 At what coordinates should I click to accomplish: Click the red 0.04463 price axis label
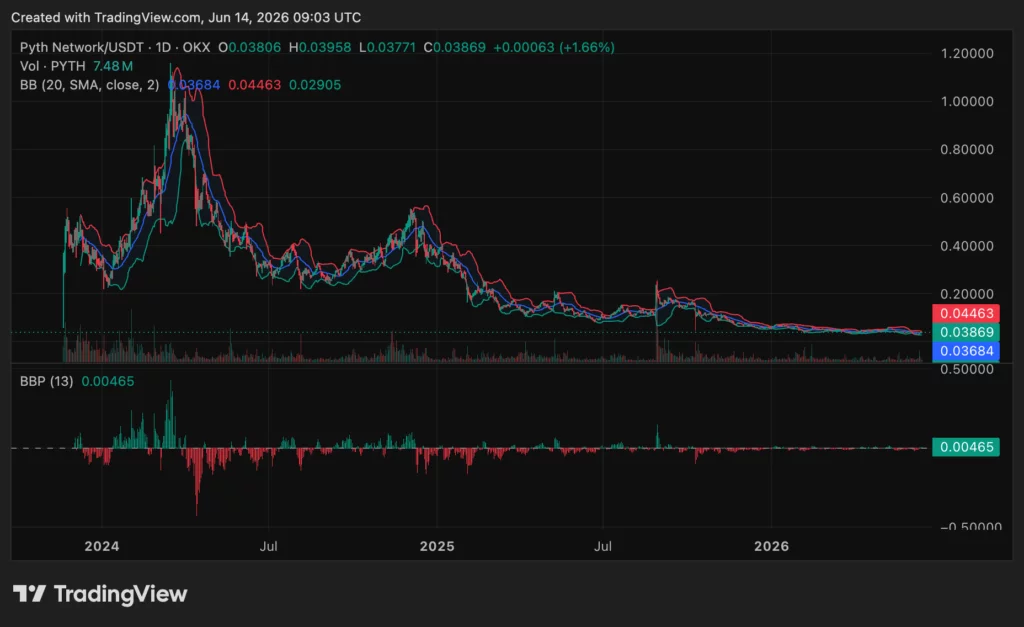point(965,314)
